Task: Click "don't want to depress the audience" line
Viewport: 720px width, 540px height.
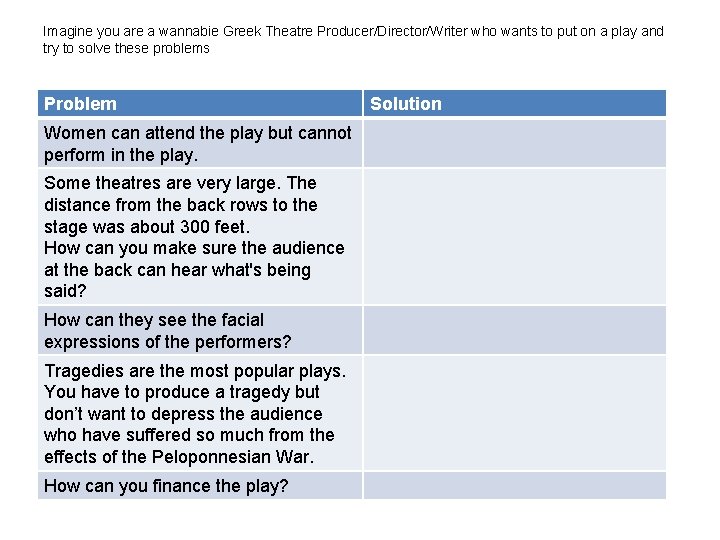Action: click(183, 414)
